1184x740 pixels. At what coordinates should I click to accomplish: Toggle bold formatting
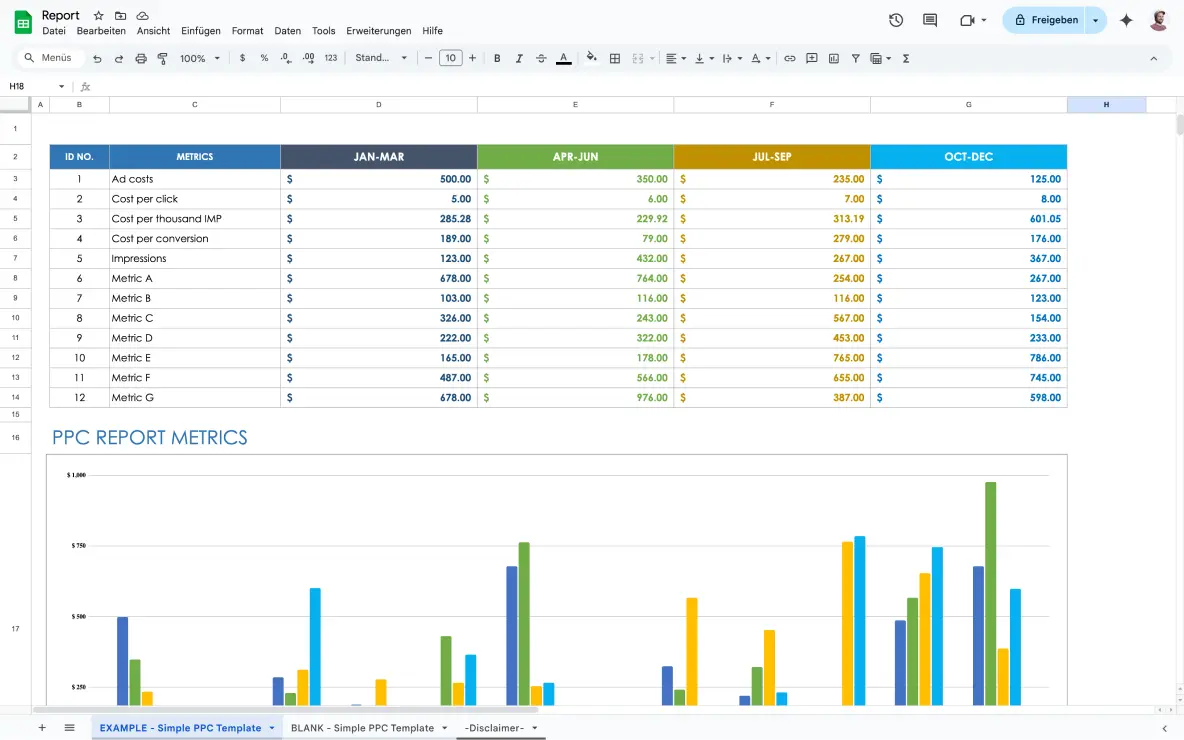pos(497,57)
